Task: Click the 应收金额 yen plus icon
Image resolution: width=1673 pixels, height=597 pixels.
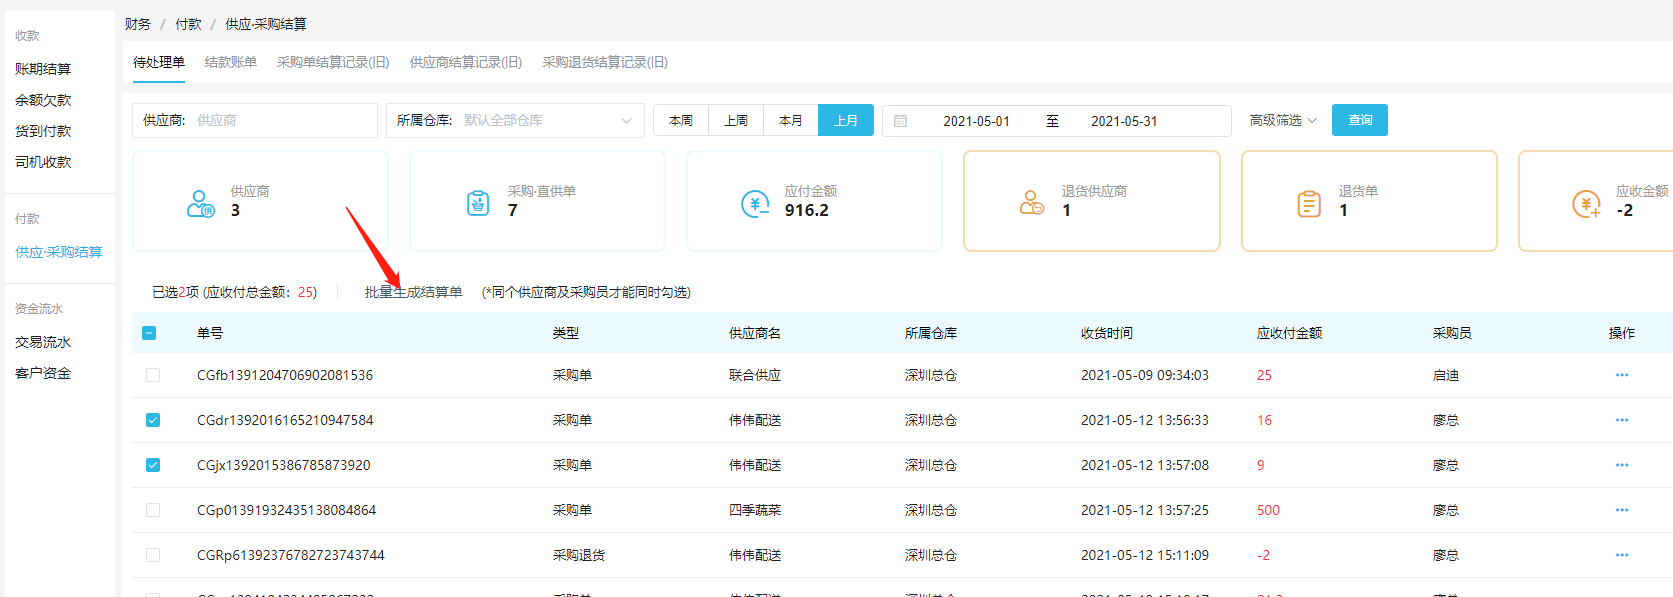Action: pyautogui.click(x=1586, y=204)
